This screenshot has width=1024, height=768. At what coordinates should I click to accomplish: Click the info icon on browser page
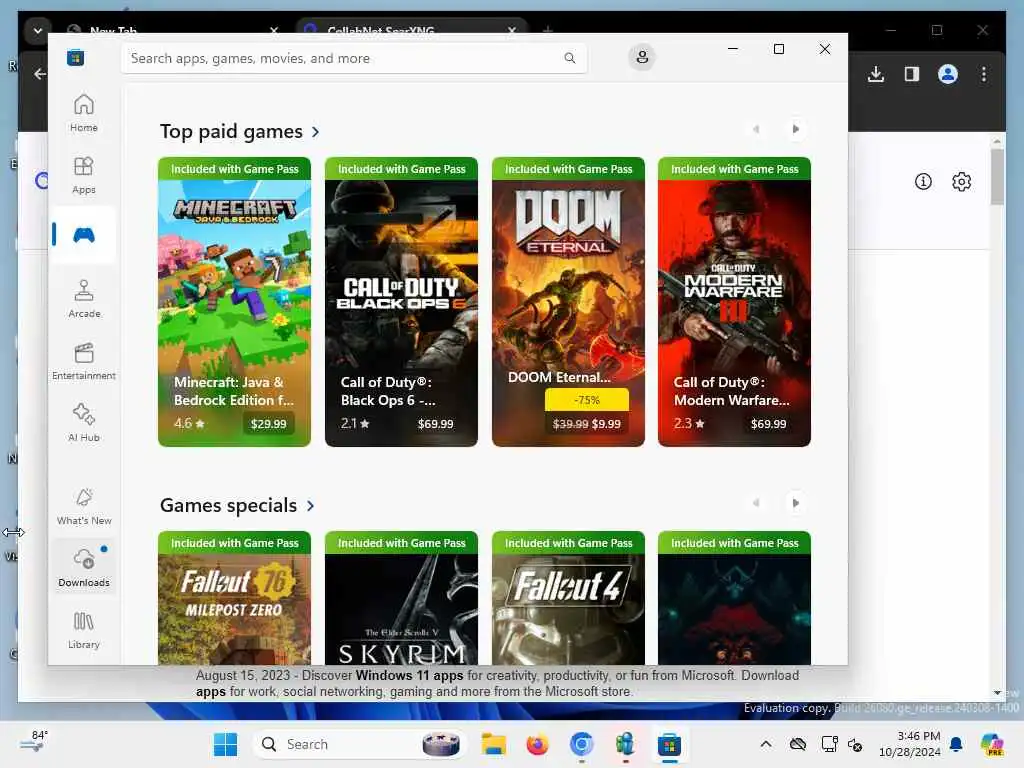923,182
